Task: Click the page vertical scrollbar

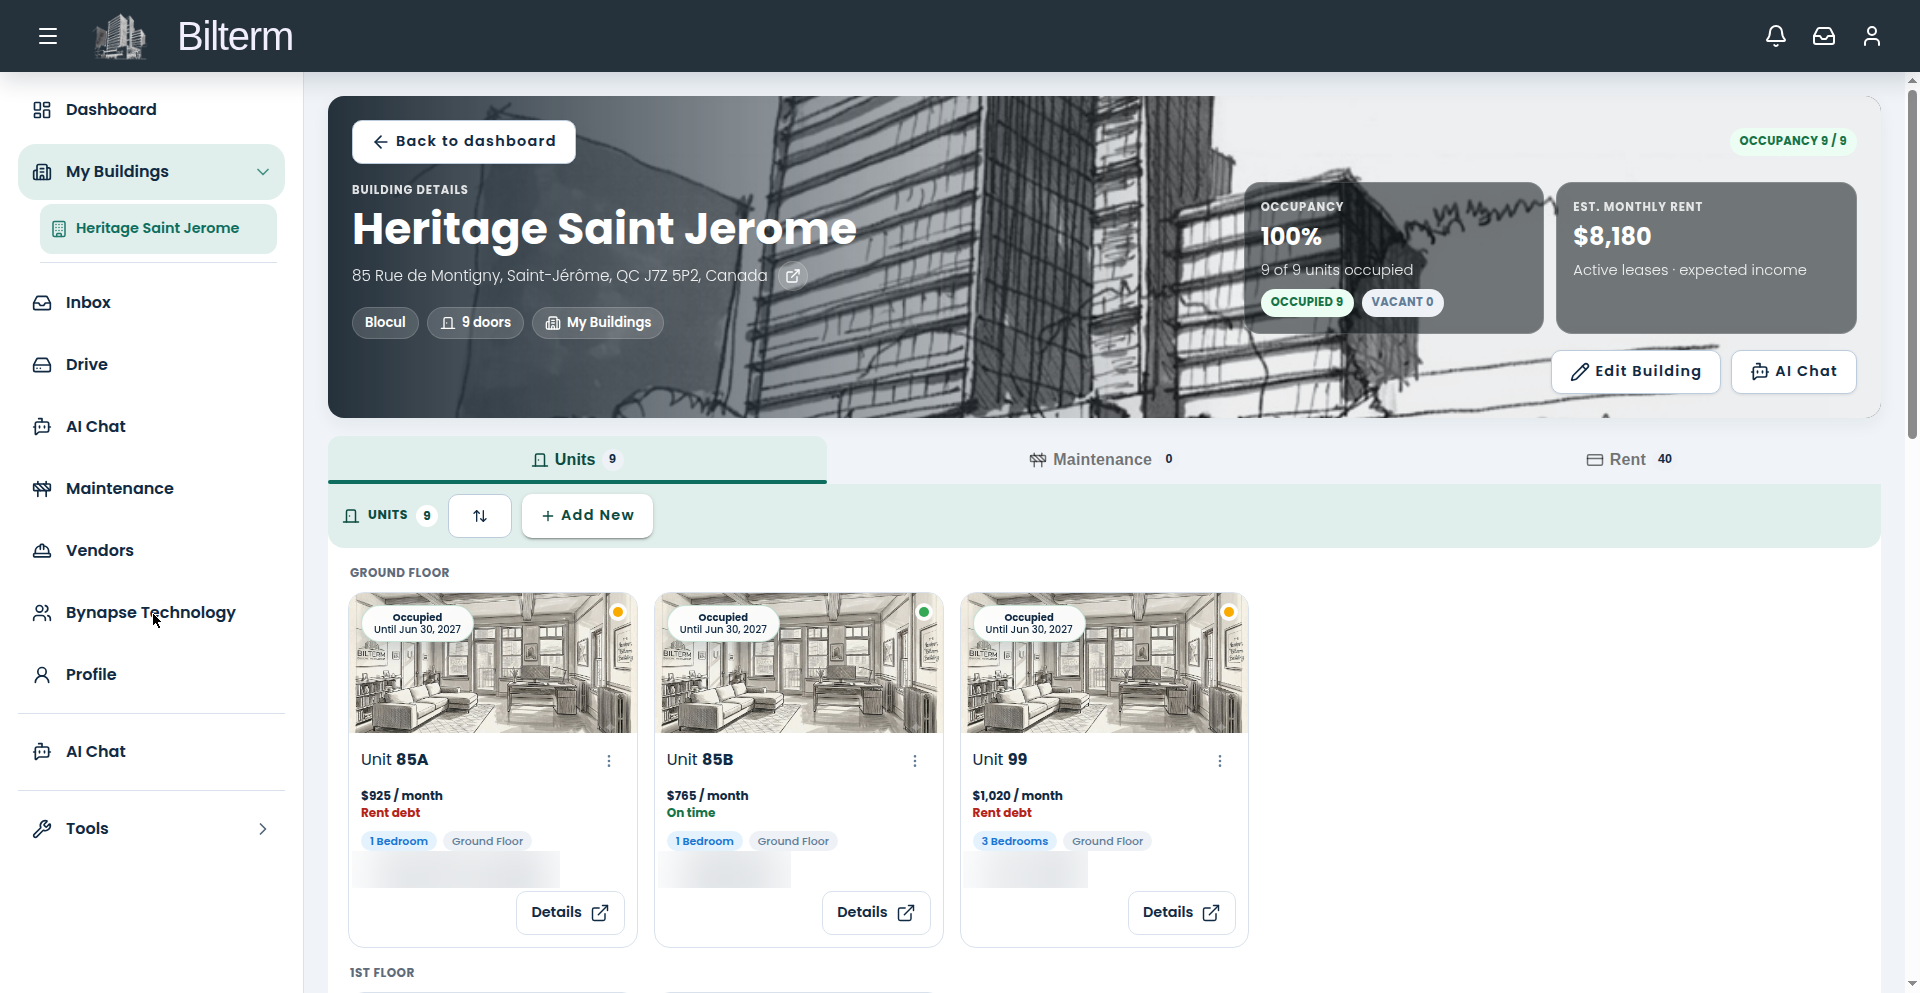Action: (1912, 265)
